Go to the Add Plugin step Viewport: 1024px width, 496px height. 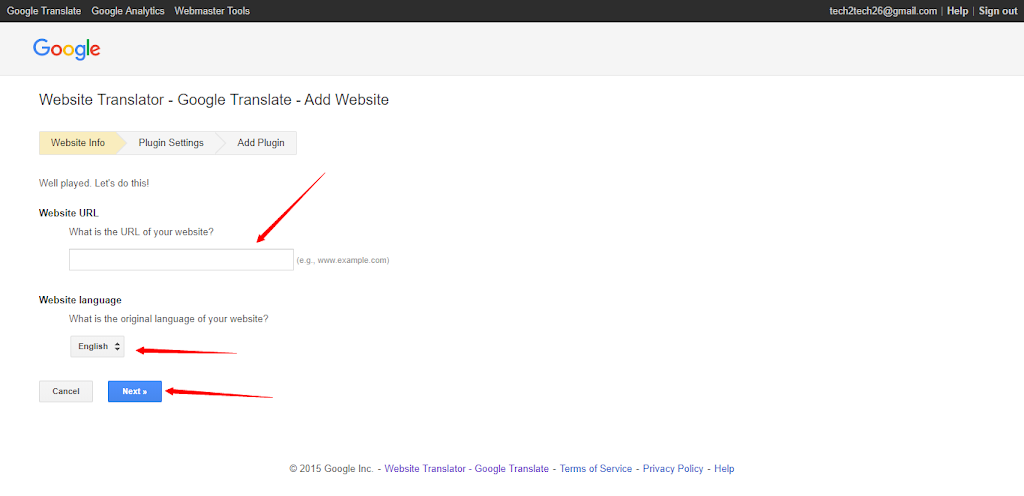[260, 143]
